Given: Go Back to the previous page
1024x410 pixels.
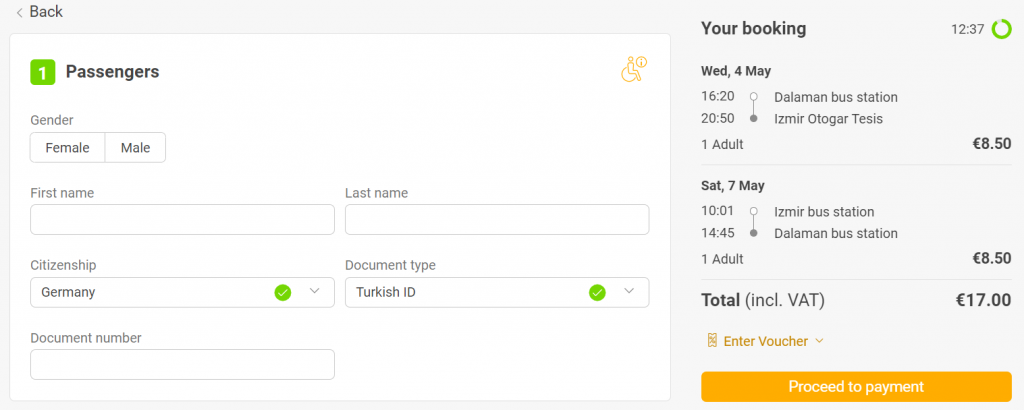Looking at the screenshot, I should (39, 12).
